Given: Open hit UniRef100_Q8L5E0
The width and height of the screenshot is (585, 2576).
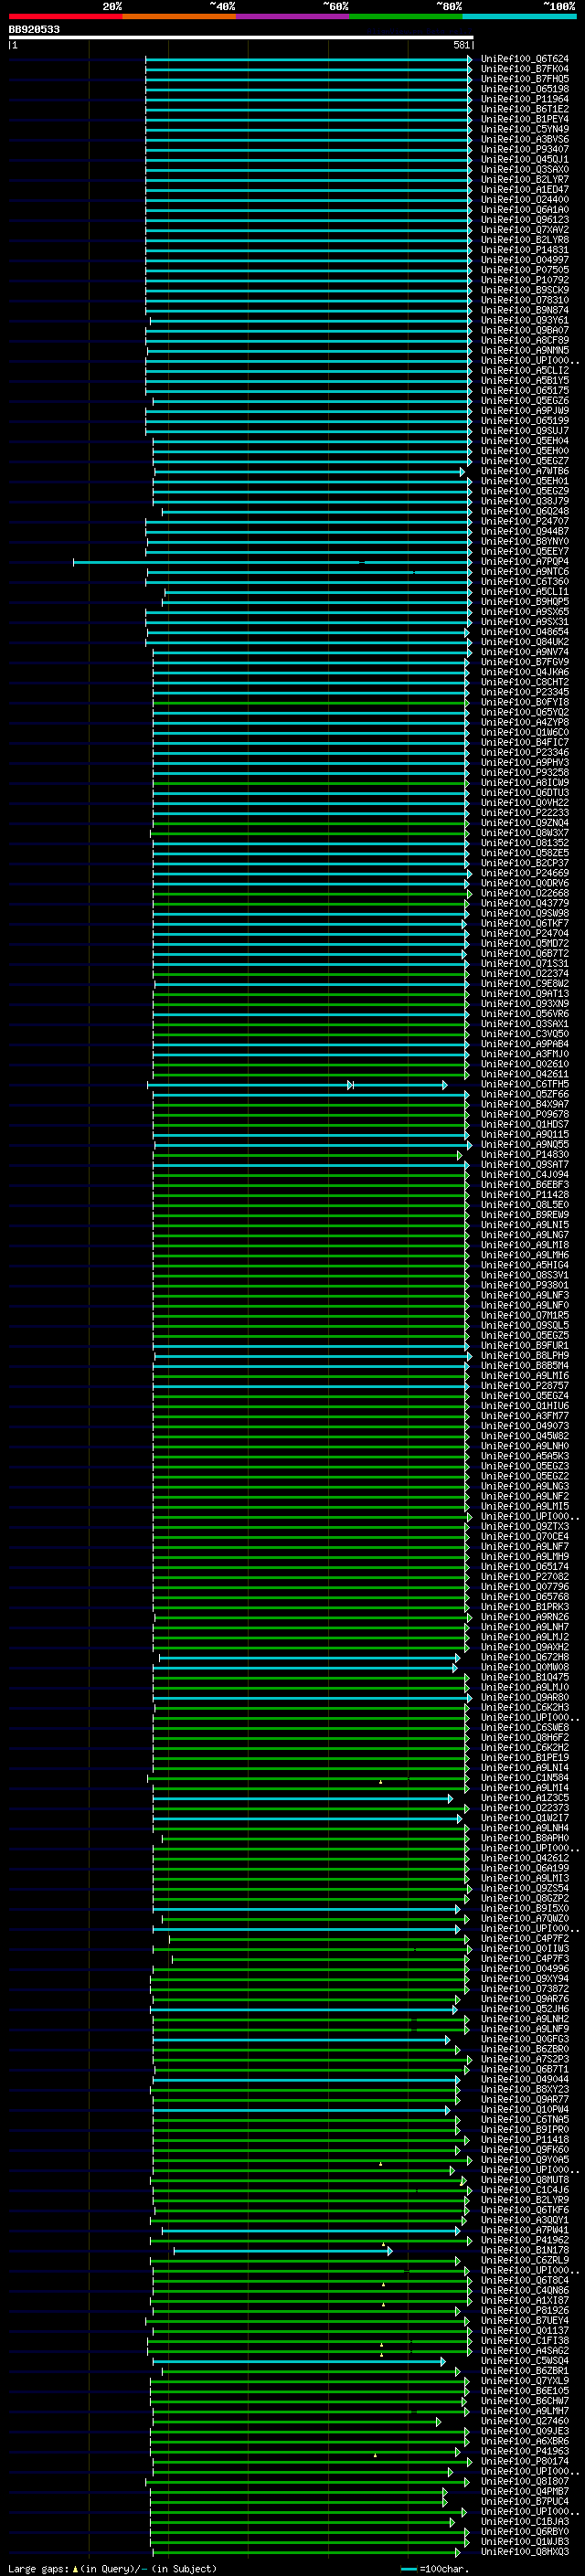Looking at the screenshot, I should 524,1205.
